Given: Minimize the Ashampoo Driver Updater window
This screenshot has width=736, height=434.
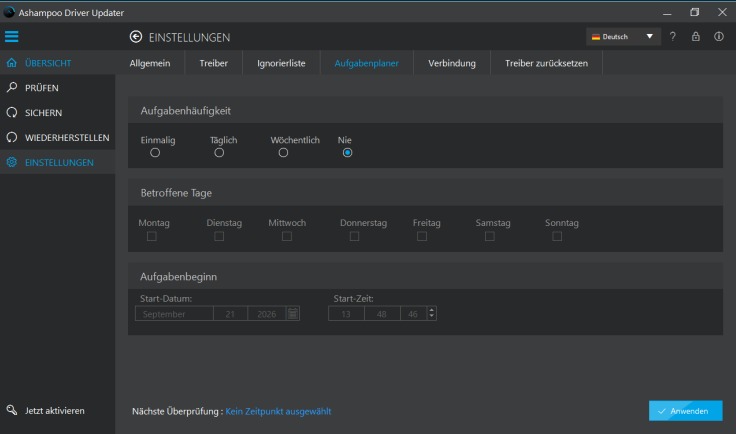Looking at the screenshot, I should (x=667, y=13).
